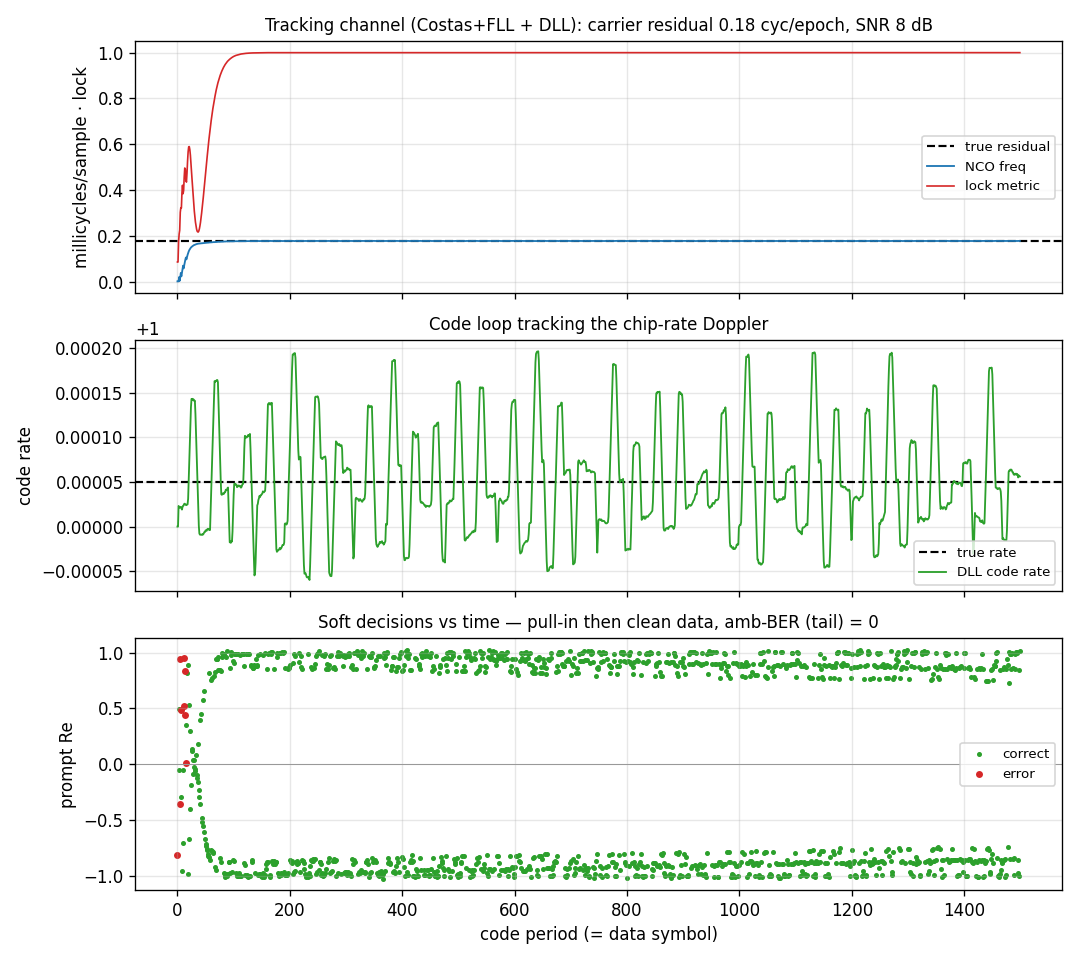This screenshot has width=1080, height=960.
Task: Click the top plot title about Tracking channel
Action: pos(599,25)
